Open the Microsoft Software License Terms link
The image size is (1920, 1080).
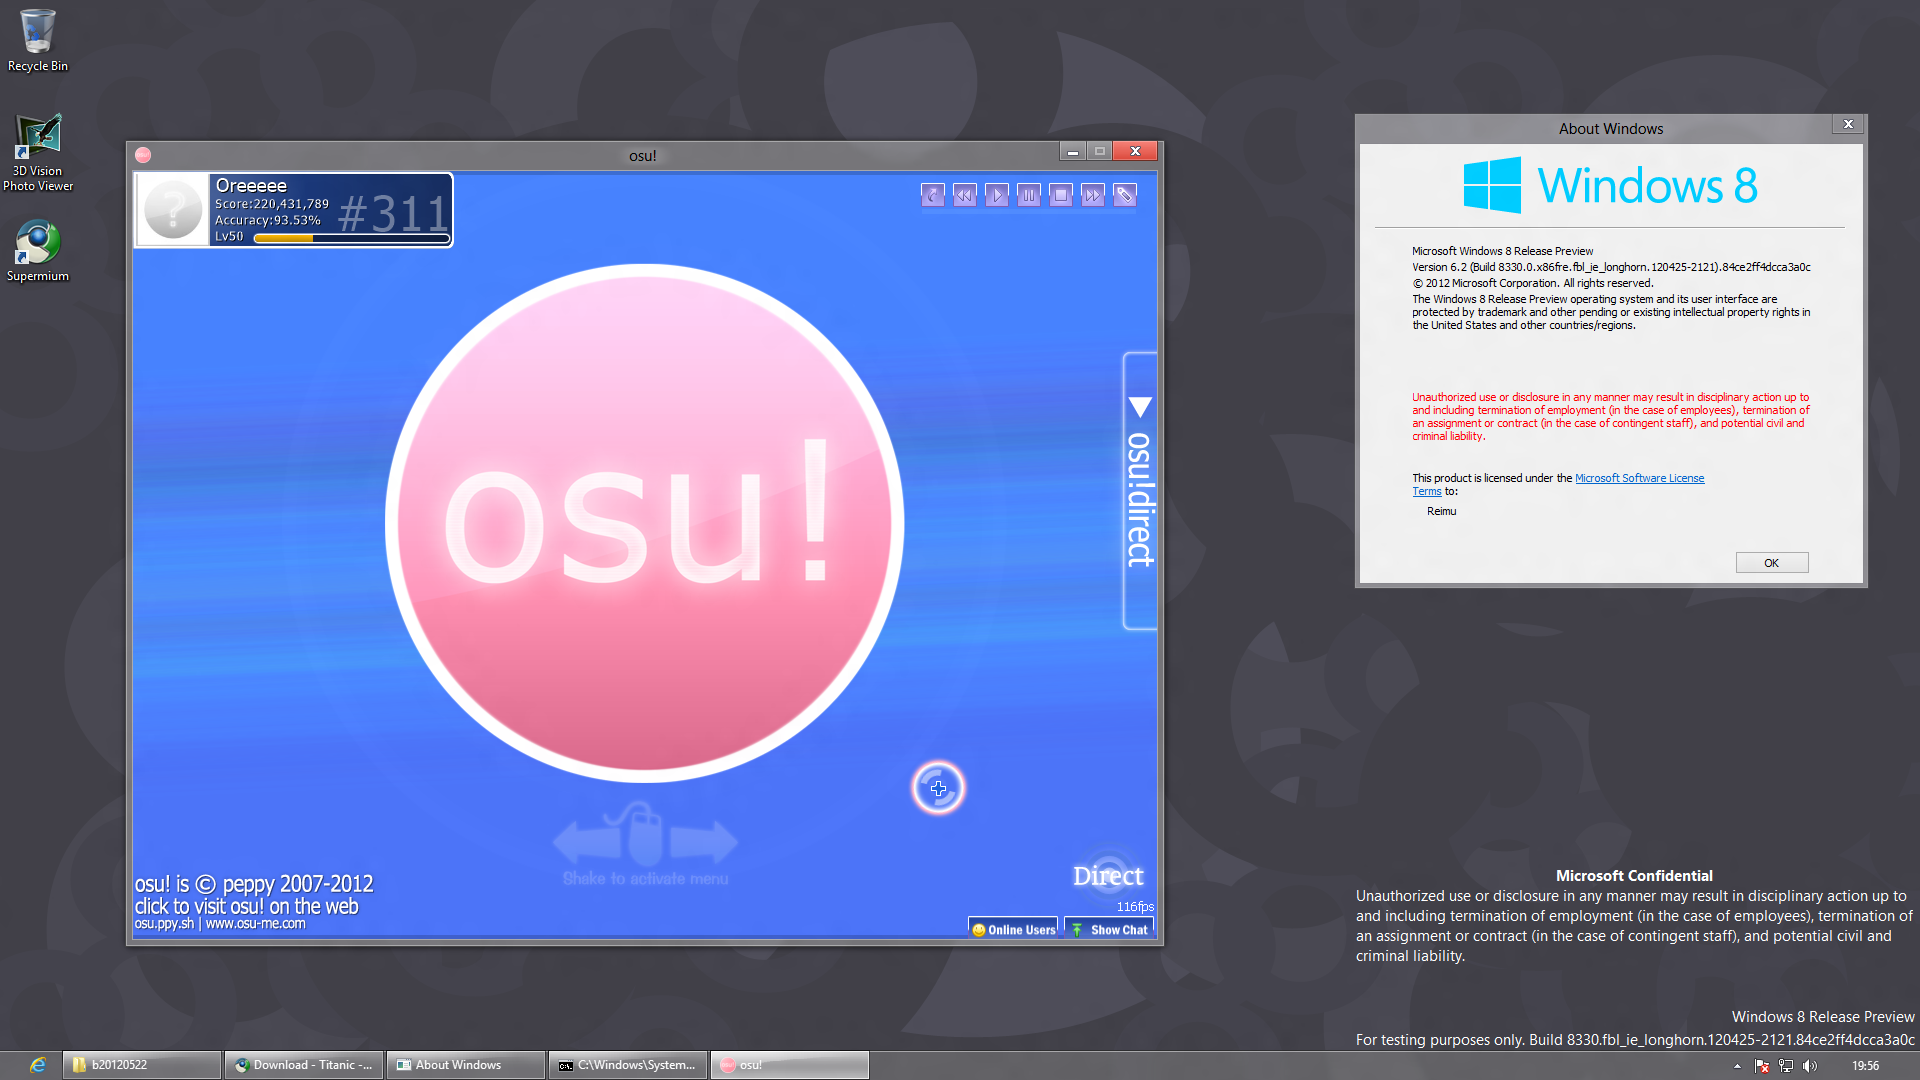tap(1639, 478)
